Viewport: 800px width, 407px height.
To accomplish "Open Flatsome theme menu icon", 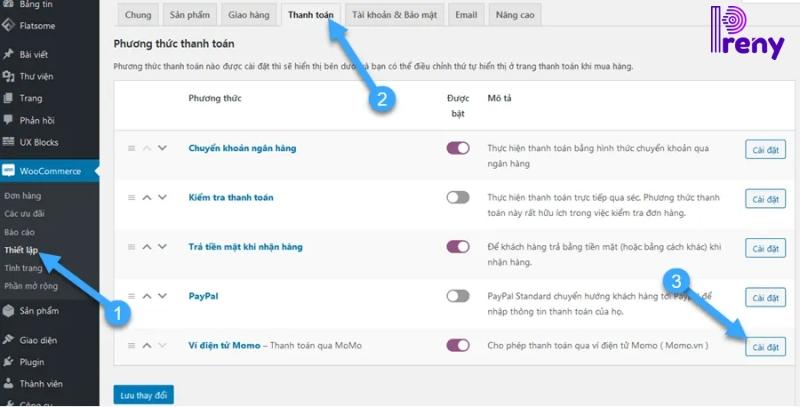I will click(x=8, y=25).
